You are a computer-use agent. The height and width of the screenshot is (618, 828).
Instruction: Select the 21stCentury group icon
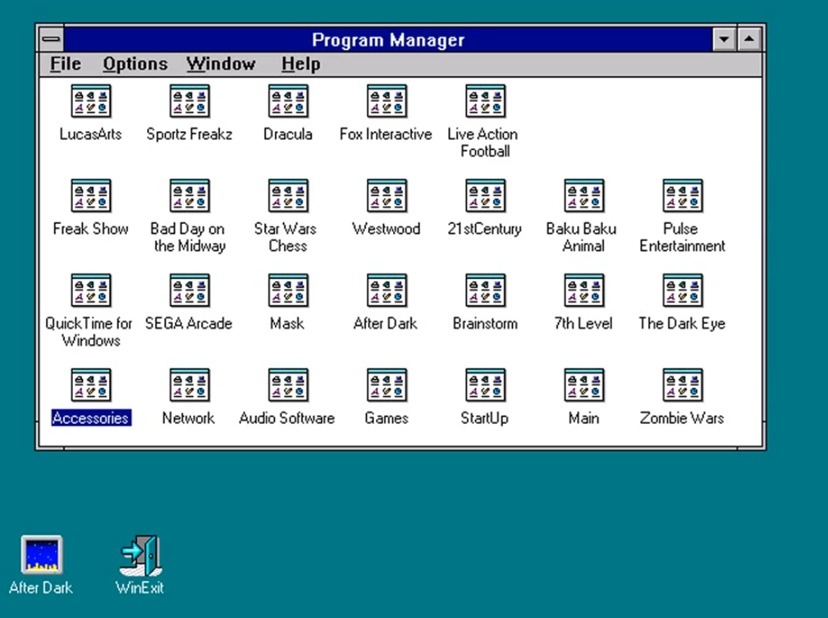486,196
